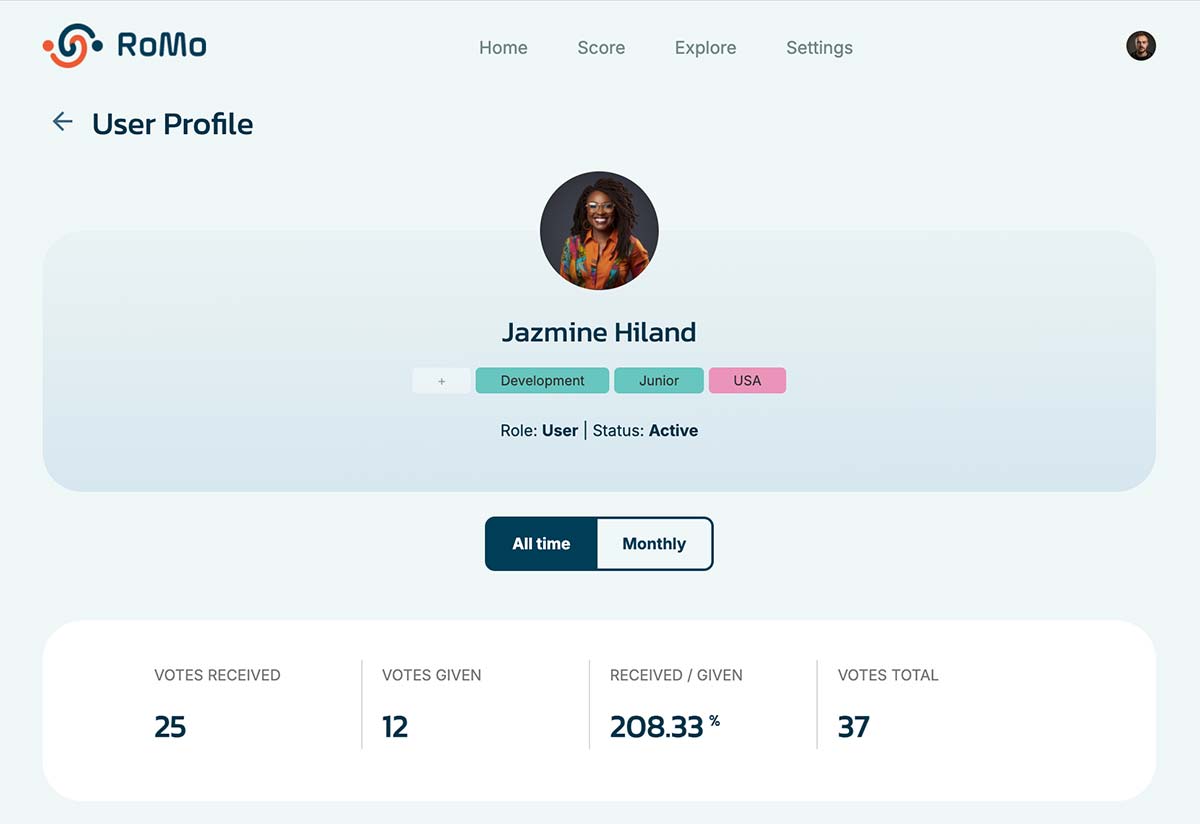Click the plus tag to add a label
The height and width of the screenshot is (824, 1200).
[442, 381]
